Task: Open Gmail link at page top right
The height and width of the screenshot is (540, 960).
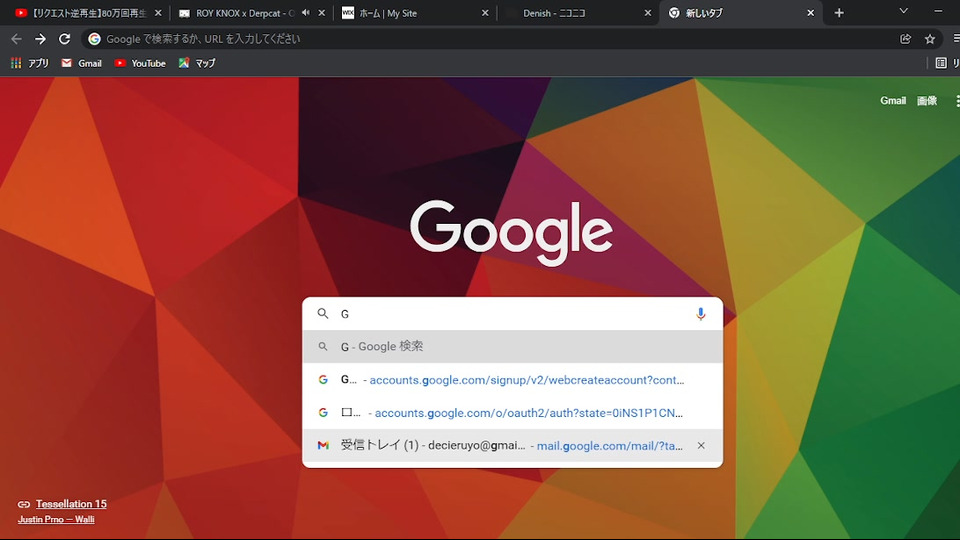Action: pos(893,100)
